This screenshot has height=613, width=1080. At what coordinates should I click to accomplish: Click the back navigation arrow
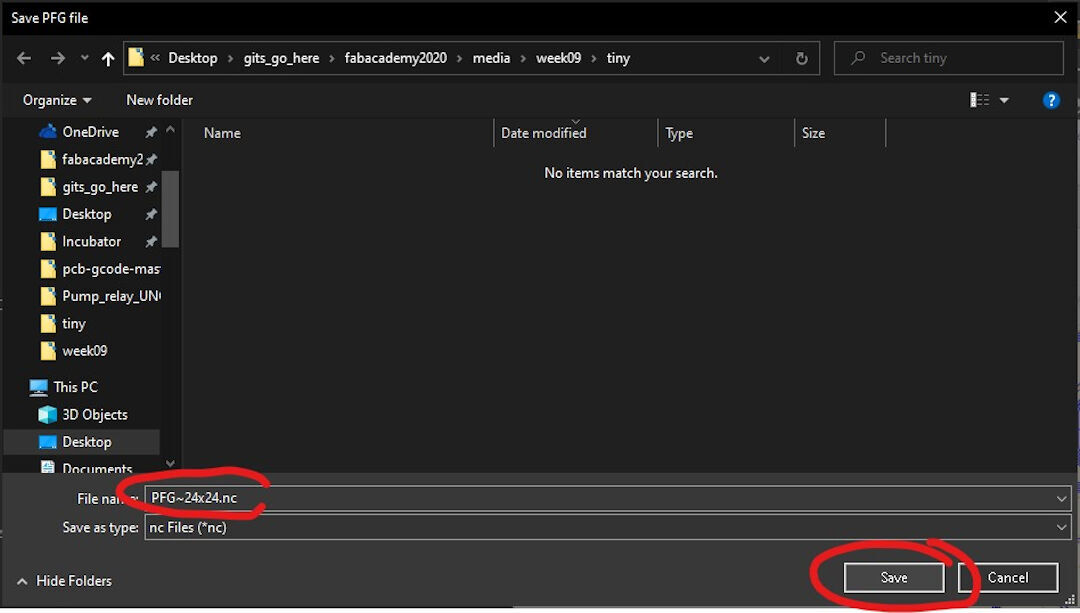click(23, 58)
